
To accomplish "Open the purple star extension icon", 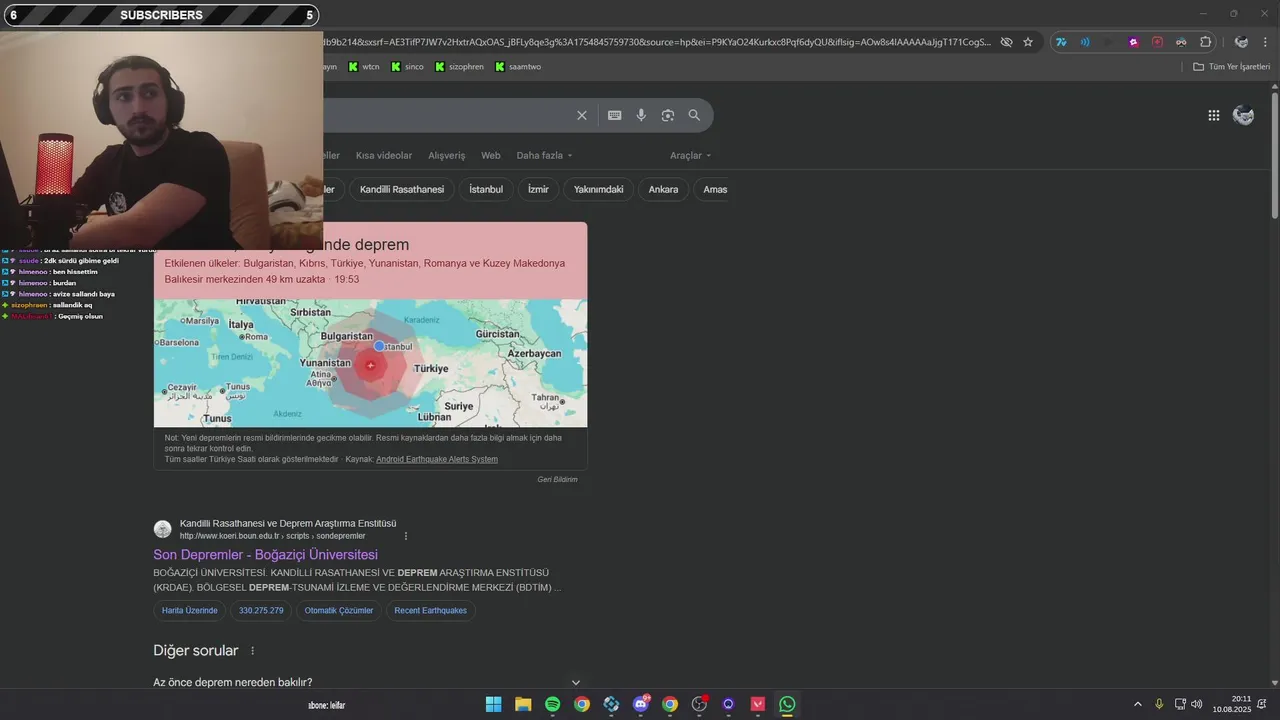I will click(x=1134, y=42).
